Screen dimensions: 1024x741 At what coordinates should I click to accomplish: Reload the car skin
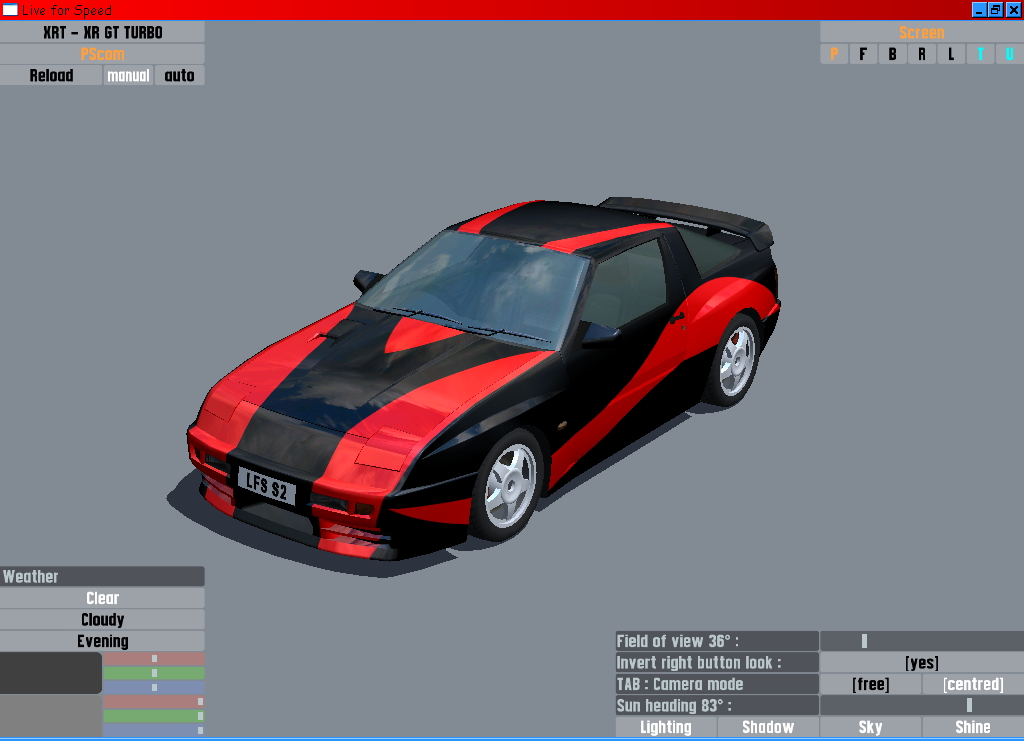51,75
